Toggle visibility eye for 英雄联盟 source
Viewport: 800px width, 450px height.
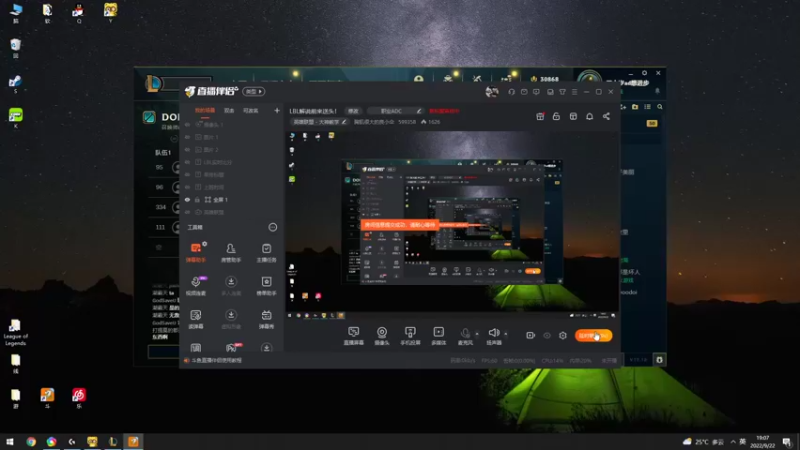pyautogui.click(x=187, y=212)
